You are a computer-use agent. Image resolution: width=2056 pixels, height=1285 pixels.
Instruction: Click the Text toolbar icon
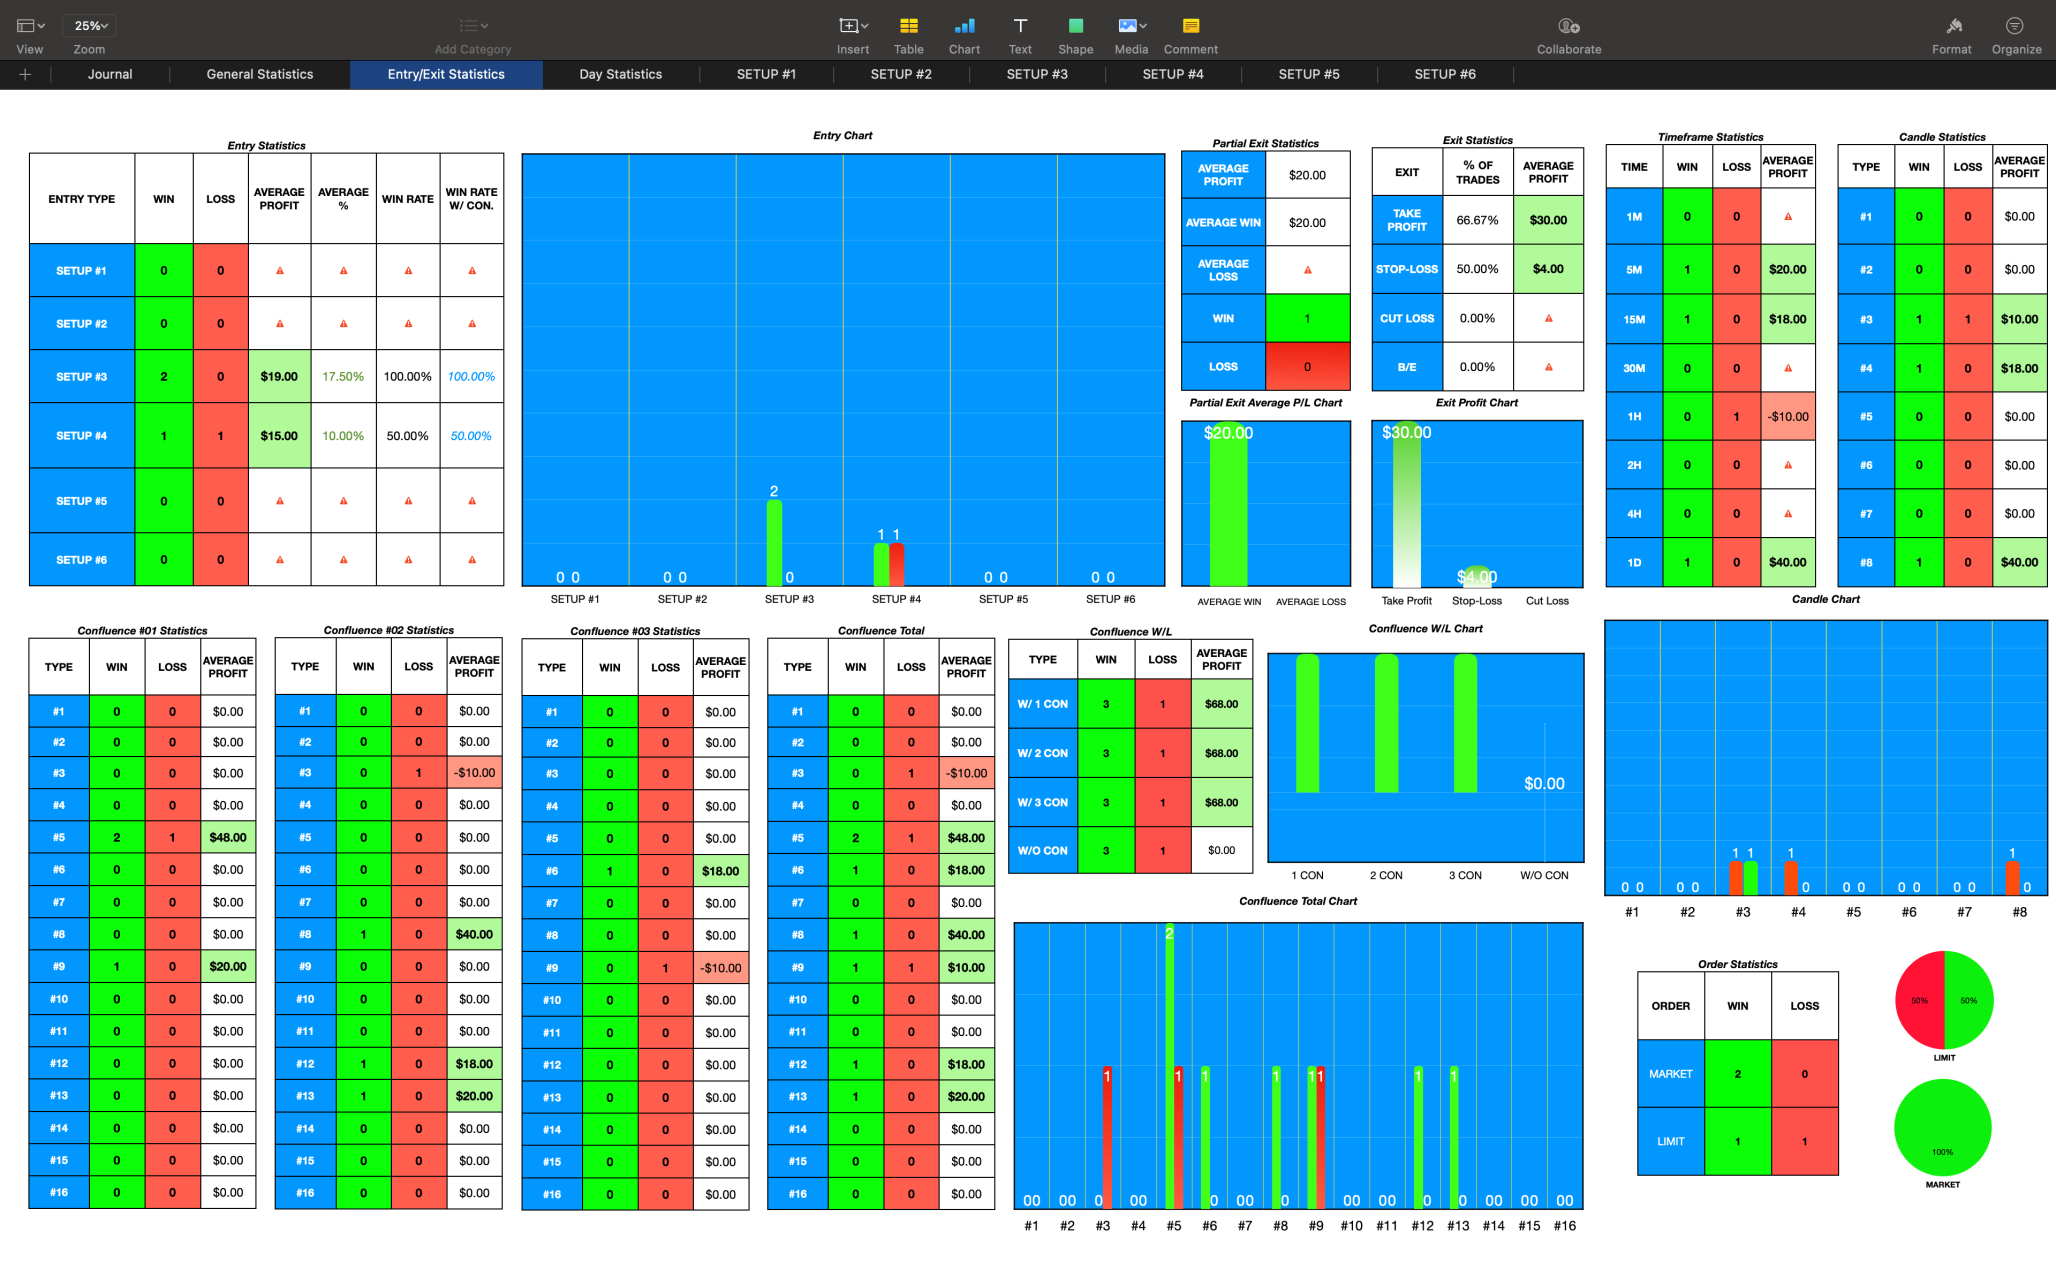pyautogui.click(x=1020, y=26)
